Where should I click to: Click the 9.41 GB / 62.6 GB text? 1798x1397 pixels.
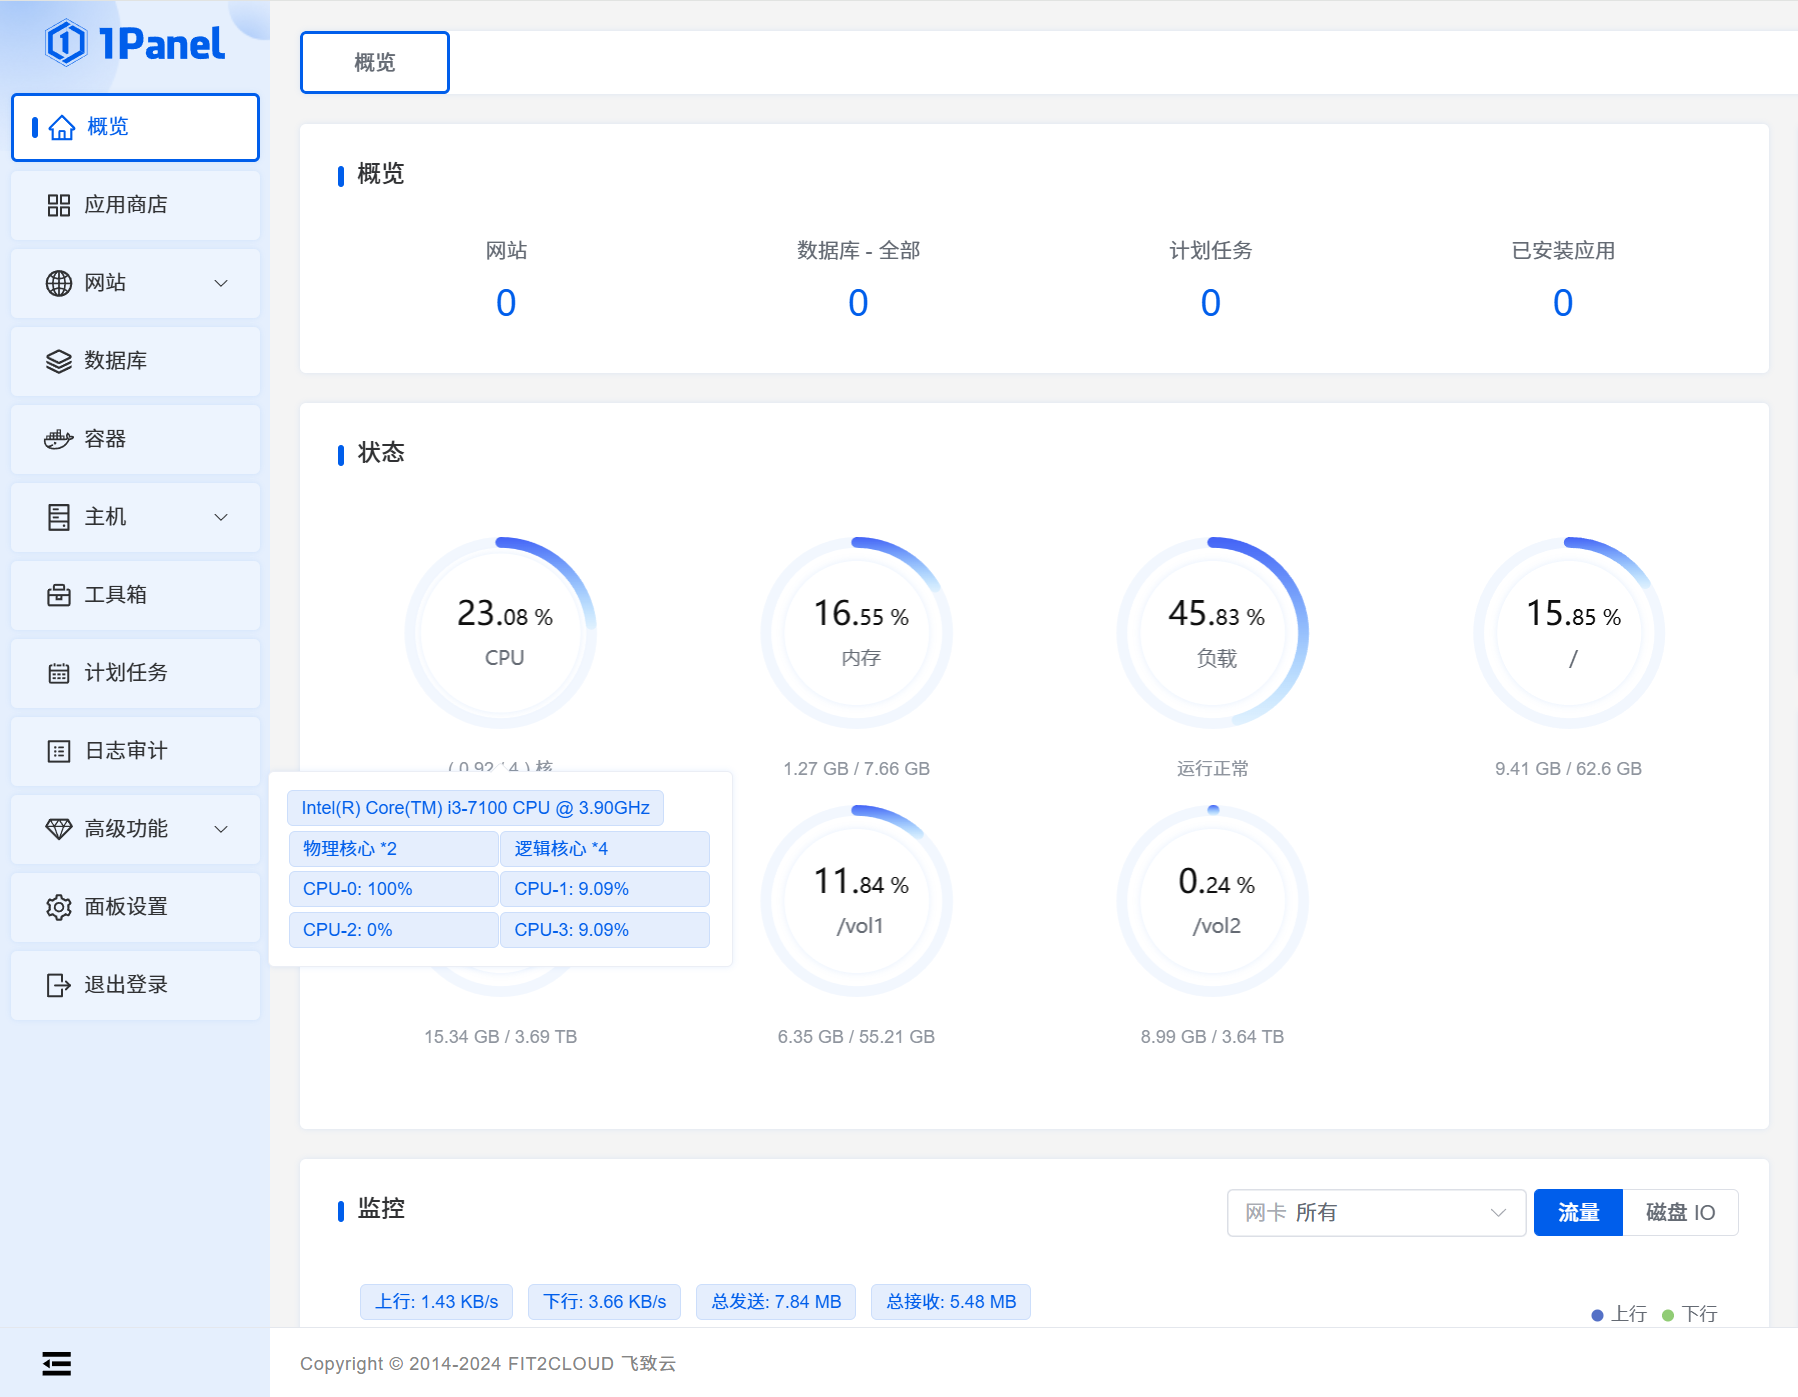click(x=1569, y=769)
